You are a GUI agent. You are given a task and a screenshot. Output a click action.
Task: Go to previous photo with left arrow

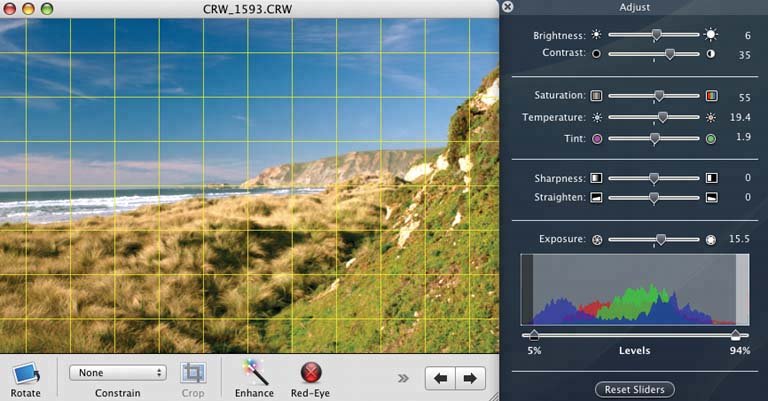point(440,378)
